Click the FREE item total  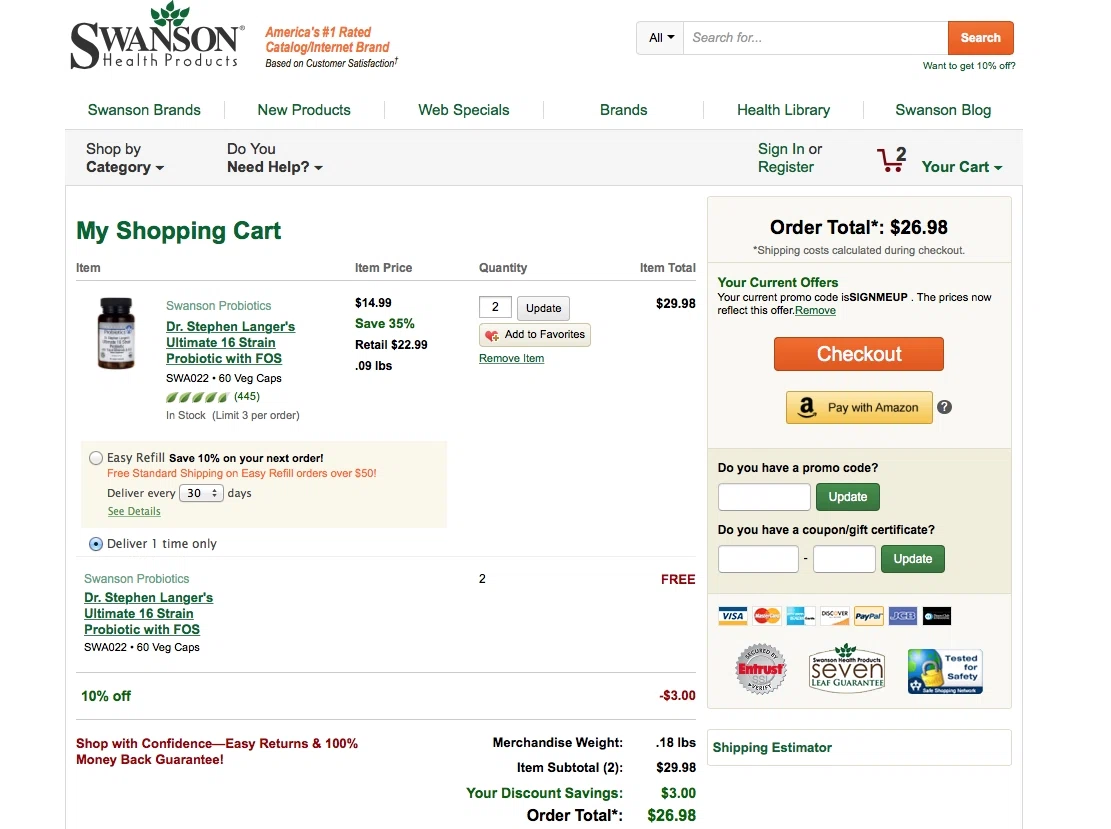(678, 580)
